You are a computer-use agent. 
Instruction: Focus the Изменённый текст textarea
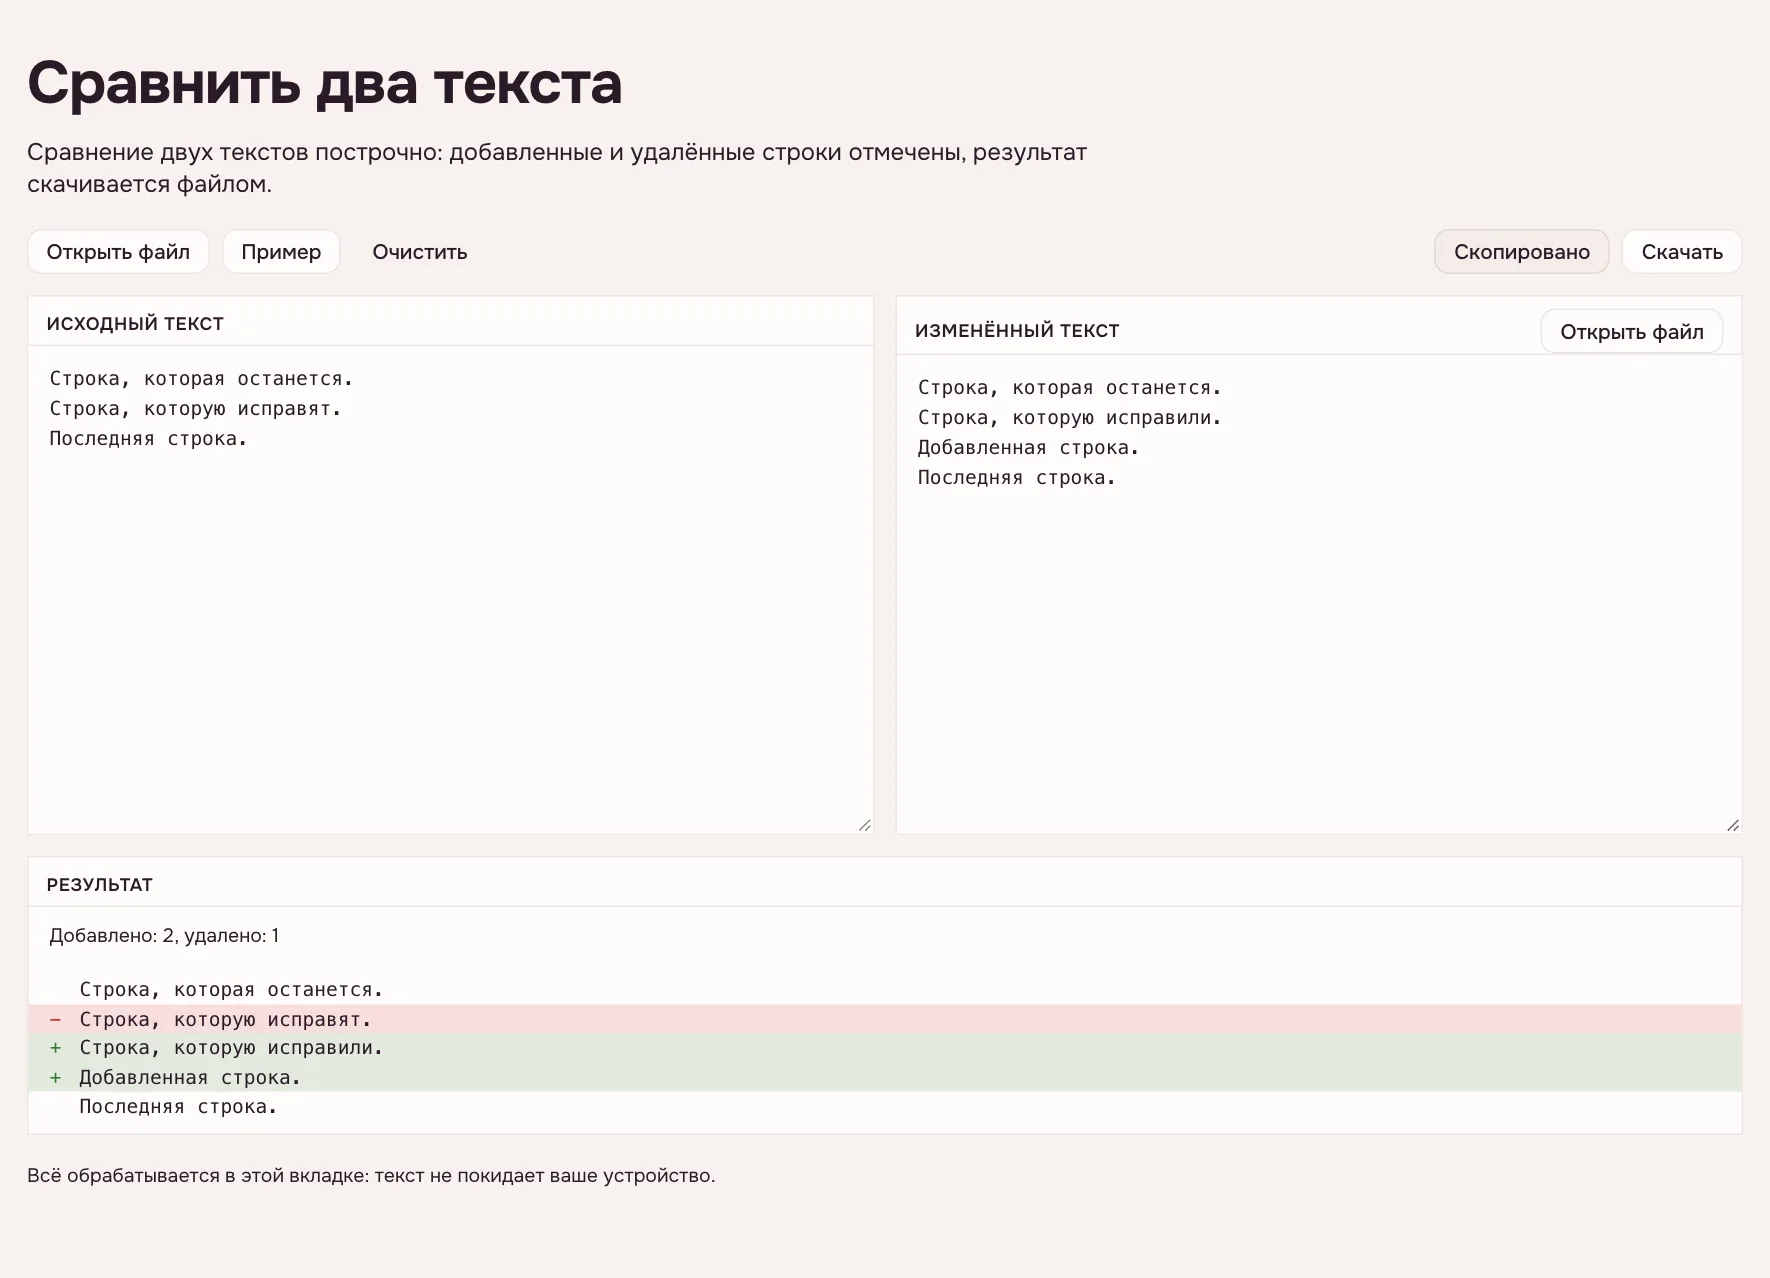pos(1319,594)
